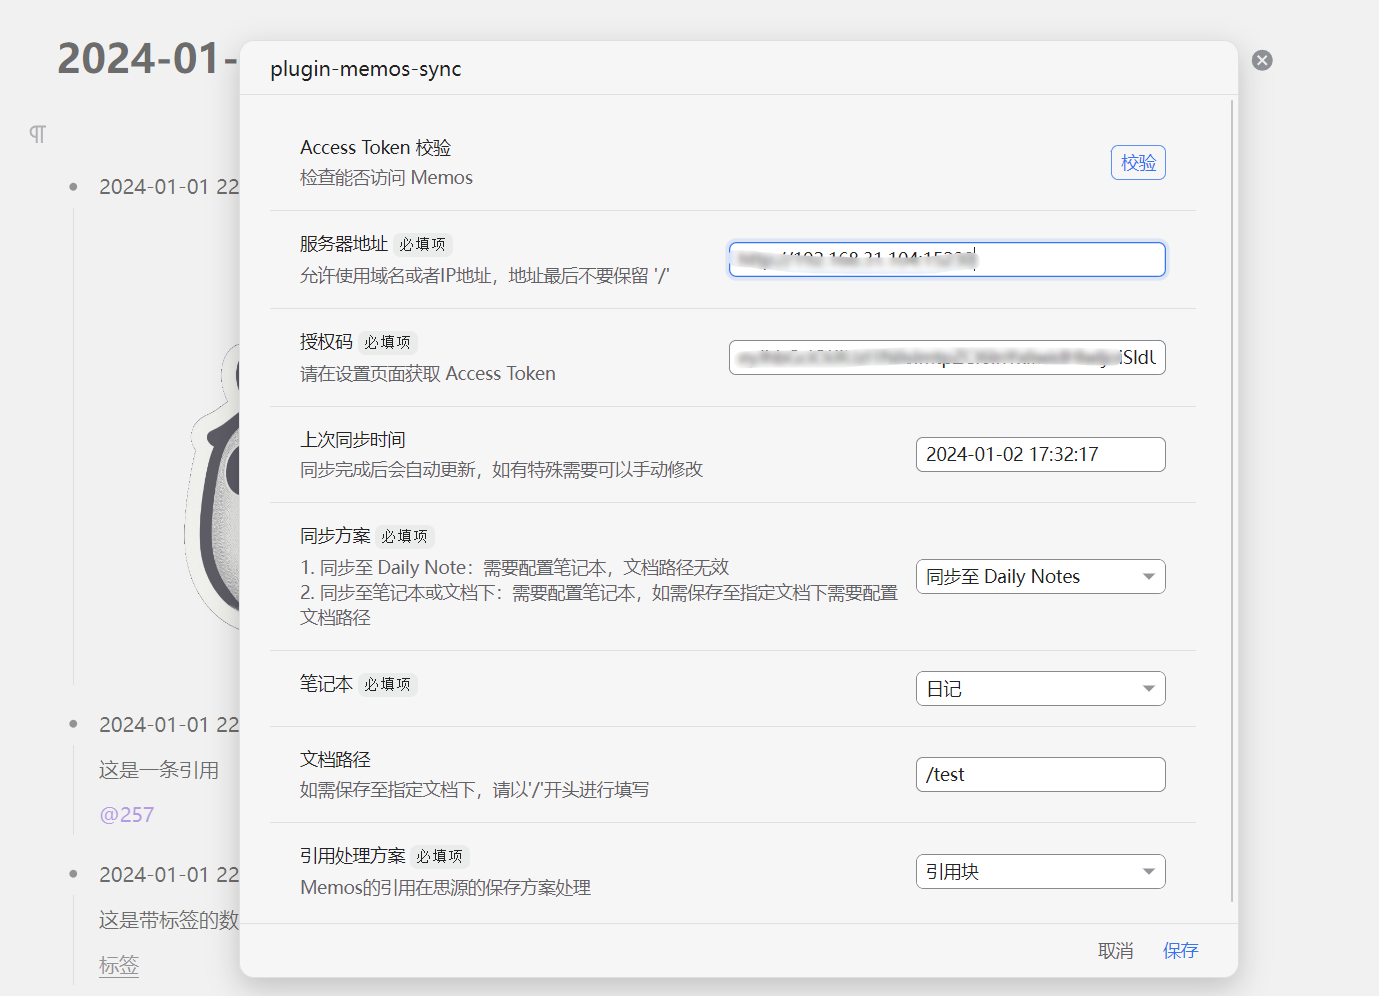The width and height of the screenshot is (1379, 996).
Task: Click the 标签 tag link
Action: click(119, 965)
